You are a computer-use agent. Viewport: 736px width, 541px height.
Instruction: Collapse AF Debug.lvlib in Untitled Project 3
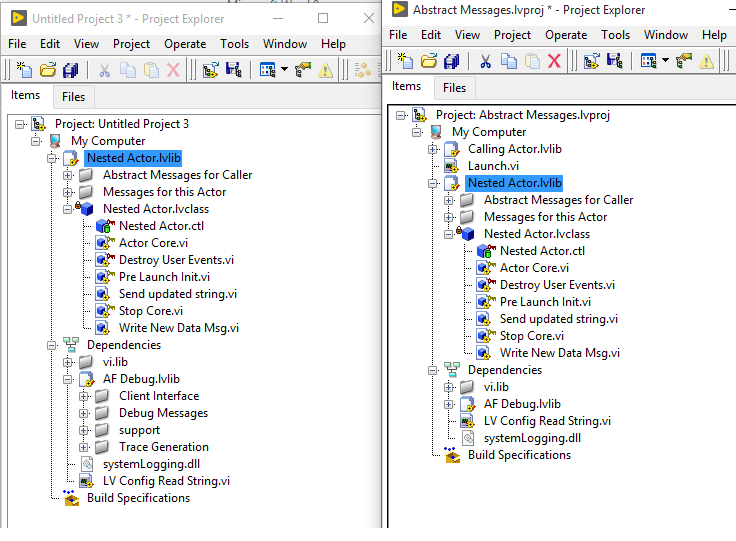68,379
